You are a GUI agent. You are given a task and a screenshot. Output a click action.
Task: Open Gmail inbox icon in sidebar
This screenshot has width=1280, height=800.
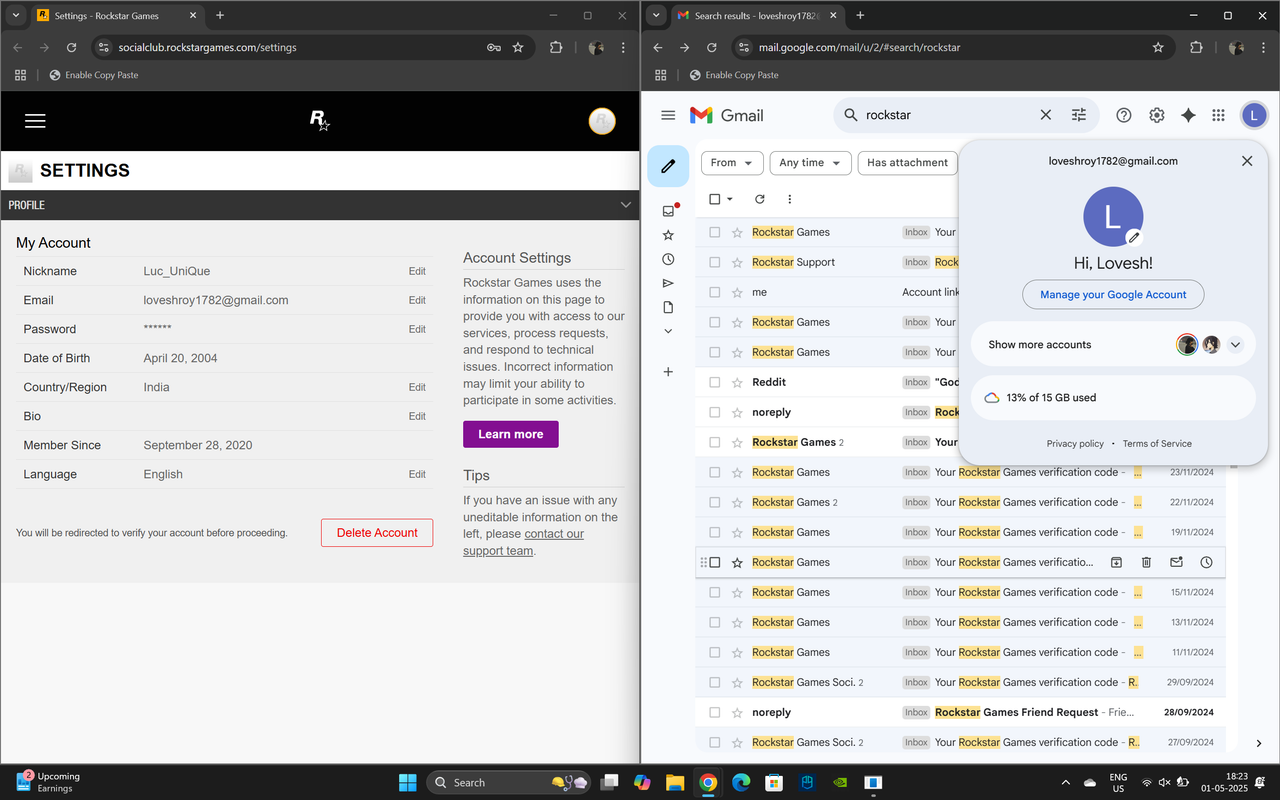click(668, 211)
